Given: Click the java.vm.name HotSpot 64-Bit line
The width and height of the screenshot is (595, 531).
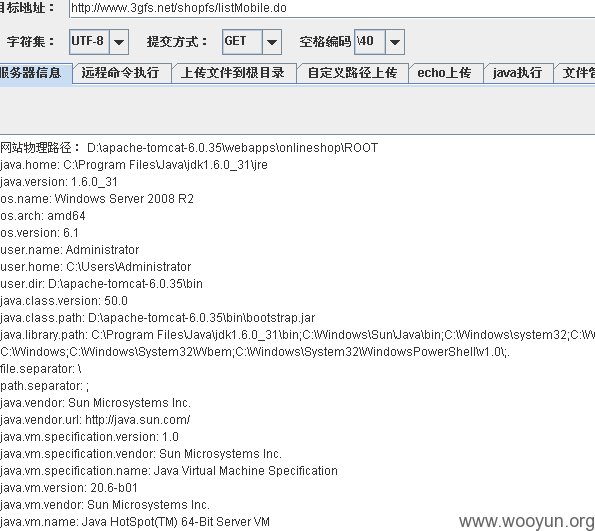Looking at the screenshot, I should 135,522.
